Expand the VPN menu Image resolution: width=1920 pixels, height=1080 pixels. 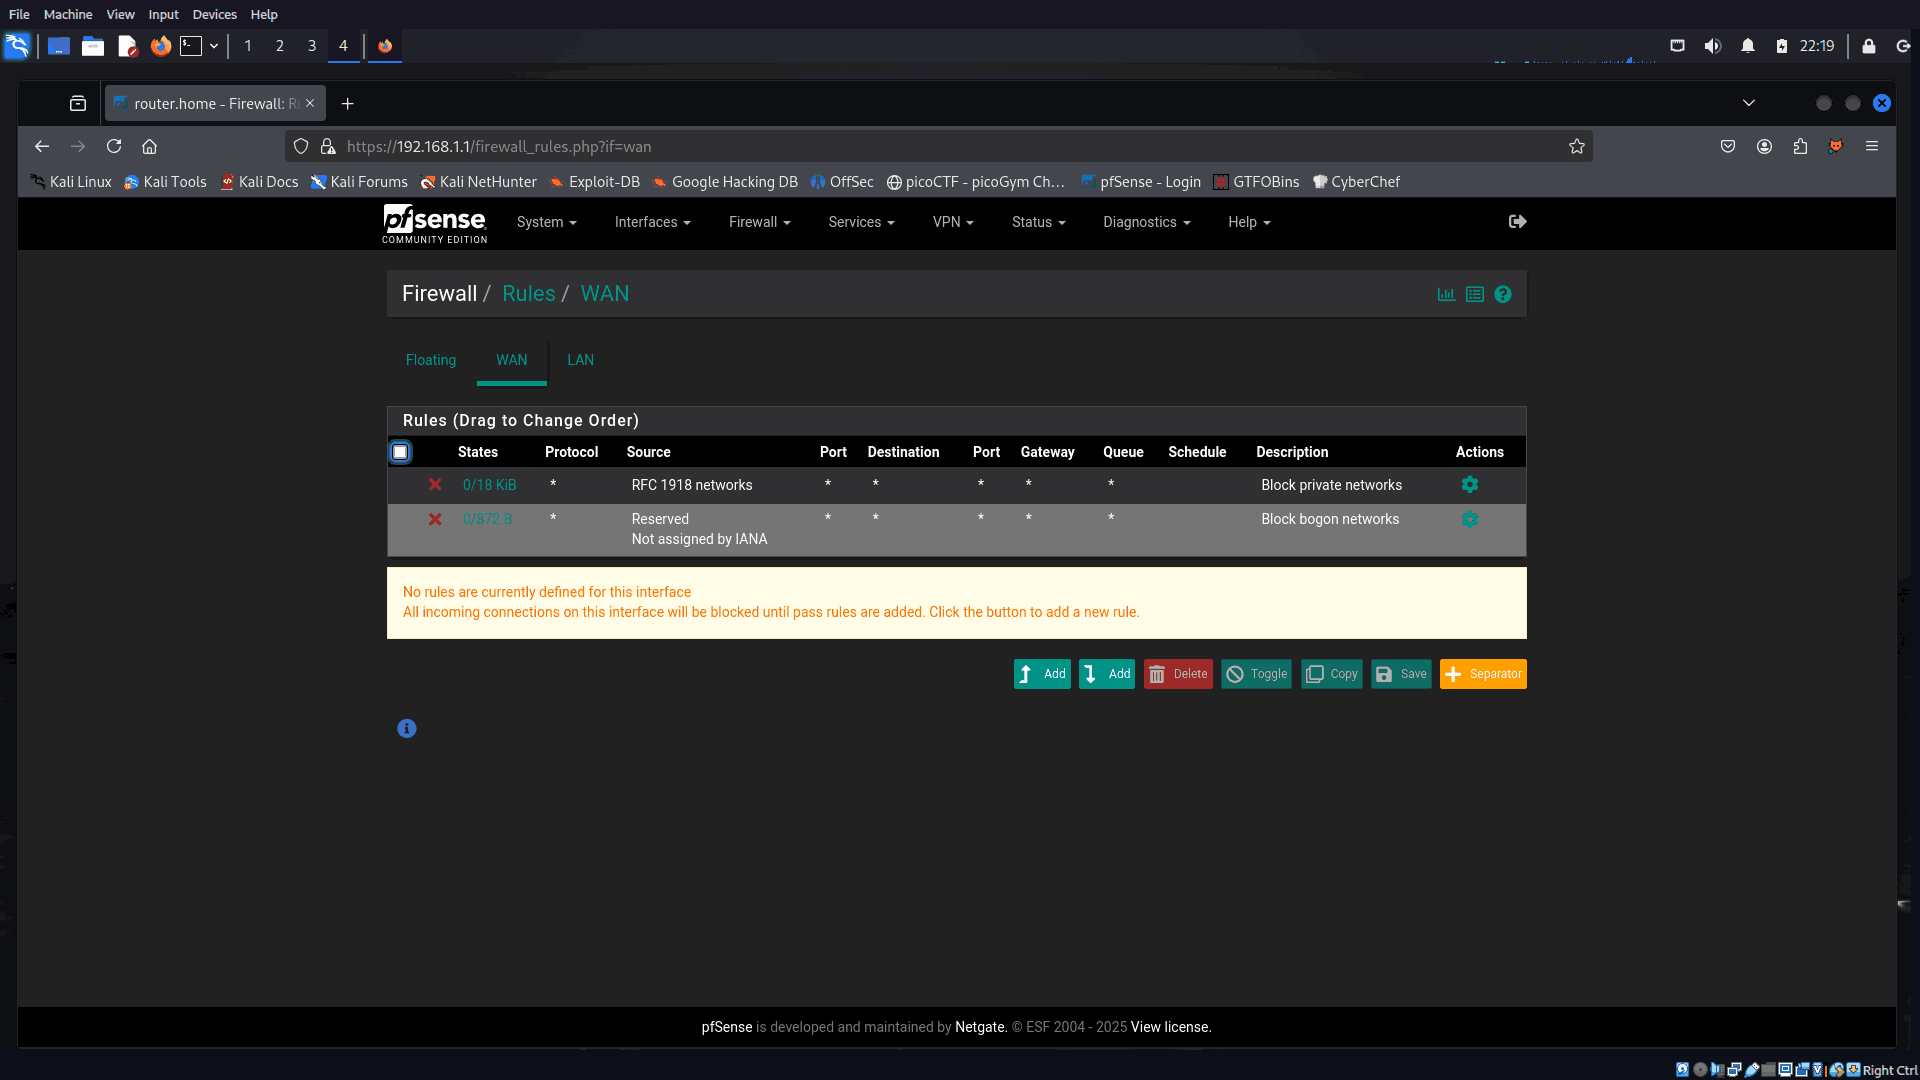point(953,223)
